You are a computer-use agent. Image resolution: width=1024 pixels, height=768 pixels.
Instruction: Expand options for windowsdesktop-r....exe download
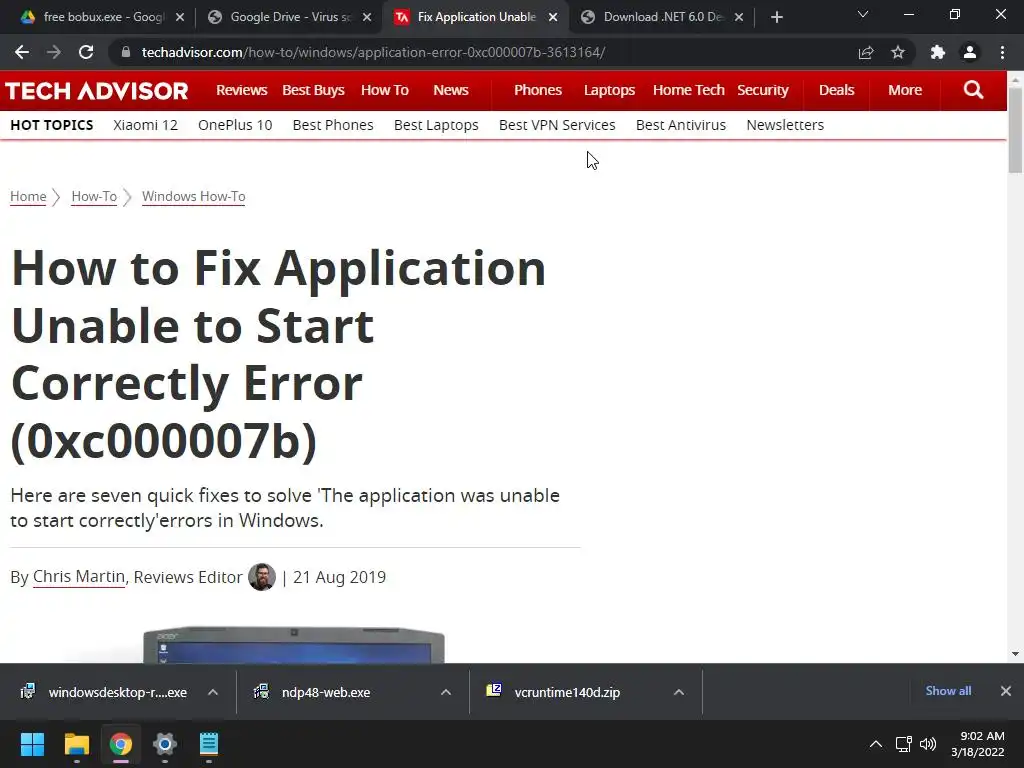coord(213,692)
